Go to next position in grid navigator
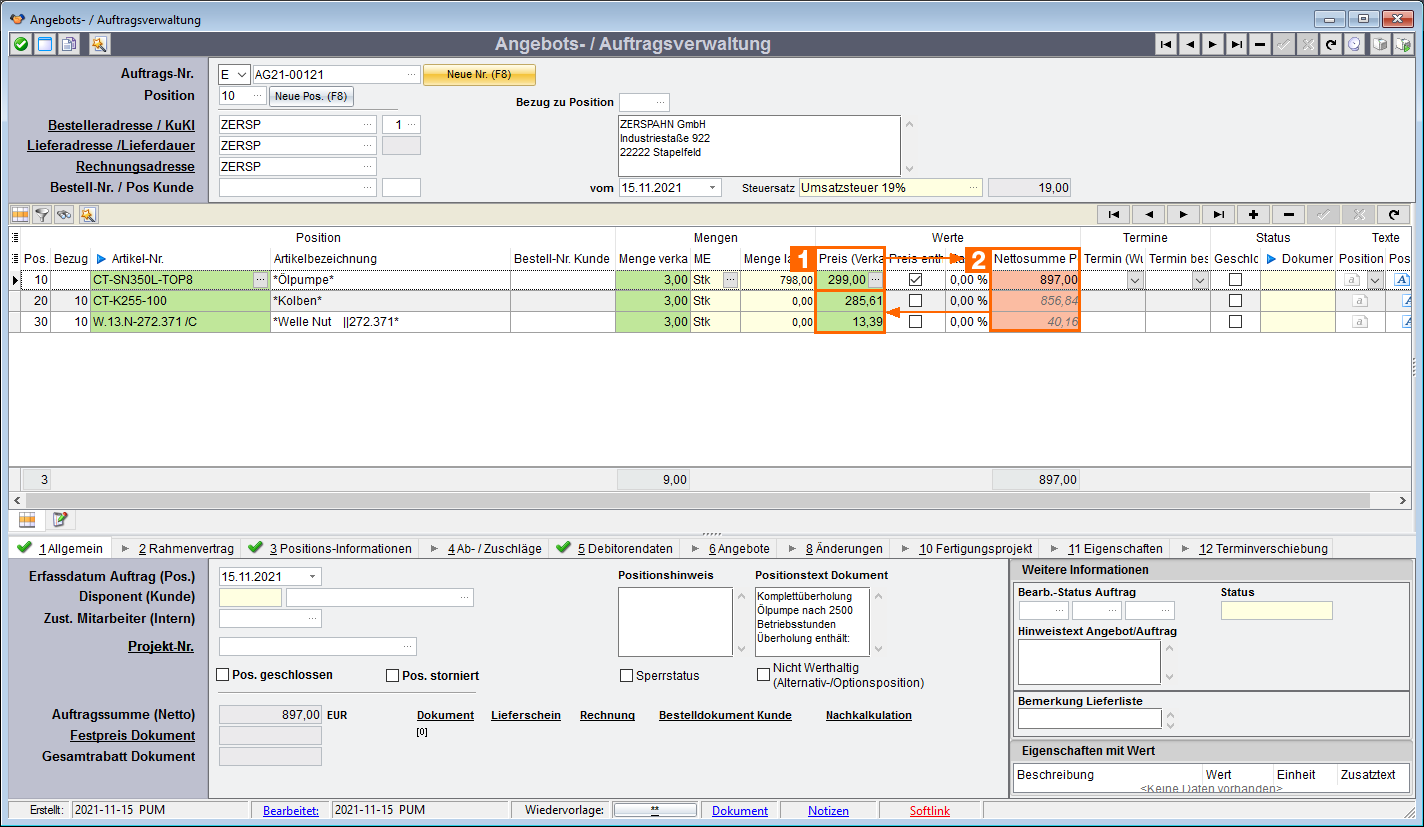 pos(1184,214)
